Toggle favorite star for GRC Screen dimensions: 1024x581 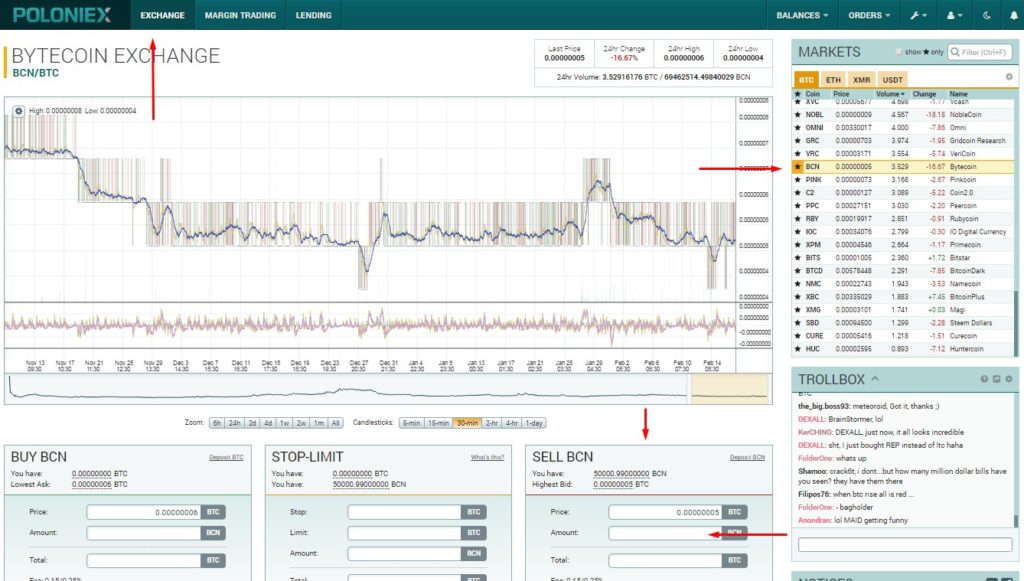797,141
